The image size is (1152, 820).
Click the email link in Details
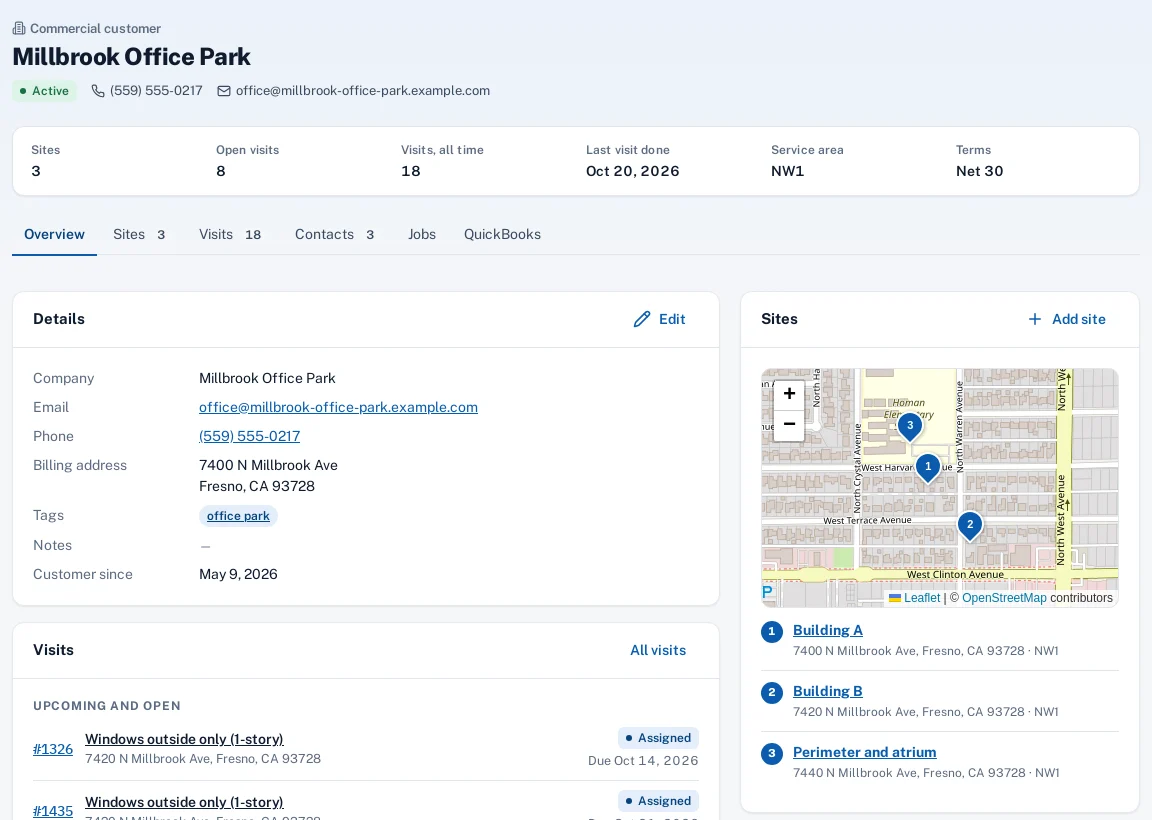(338, 407)
